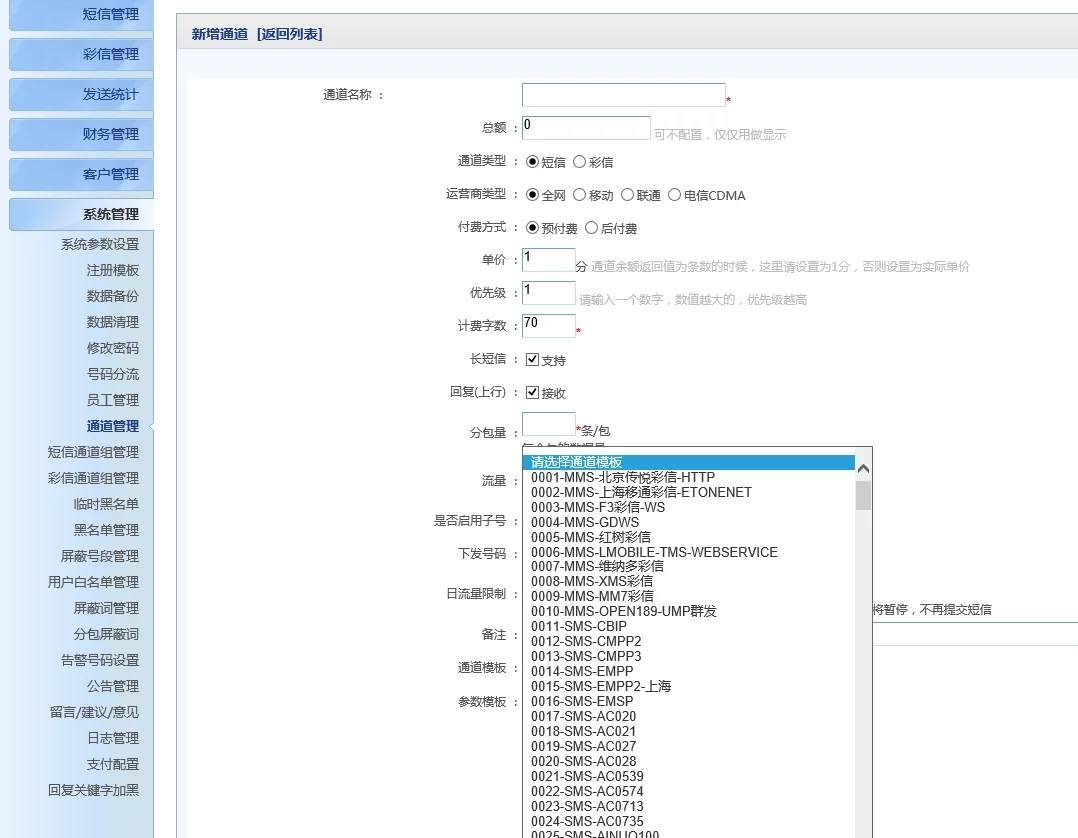This screenshot has height=838, width=1078.
Task: Click the dropdown list scroll-up arrow
Action: 863,468
